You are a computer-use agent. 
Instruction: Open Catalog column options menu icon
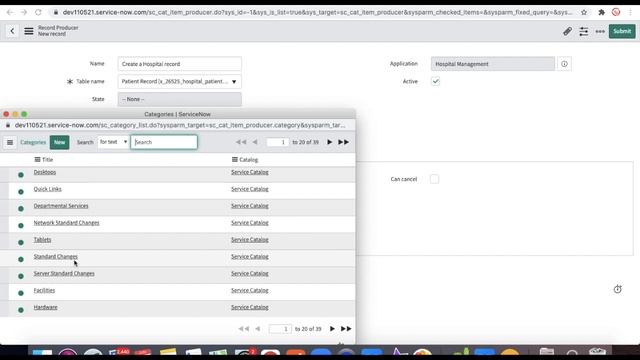point(235,160)
